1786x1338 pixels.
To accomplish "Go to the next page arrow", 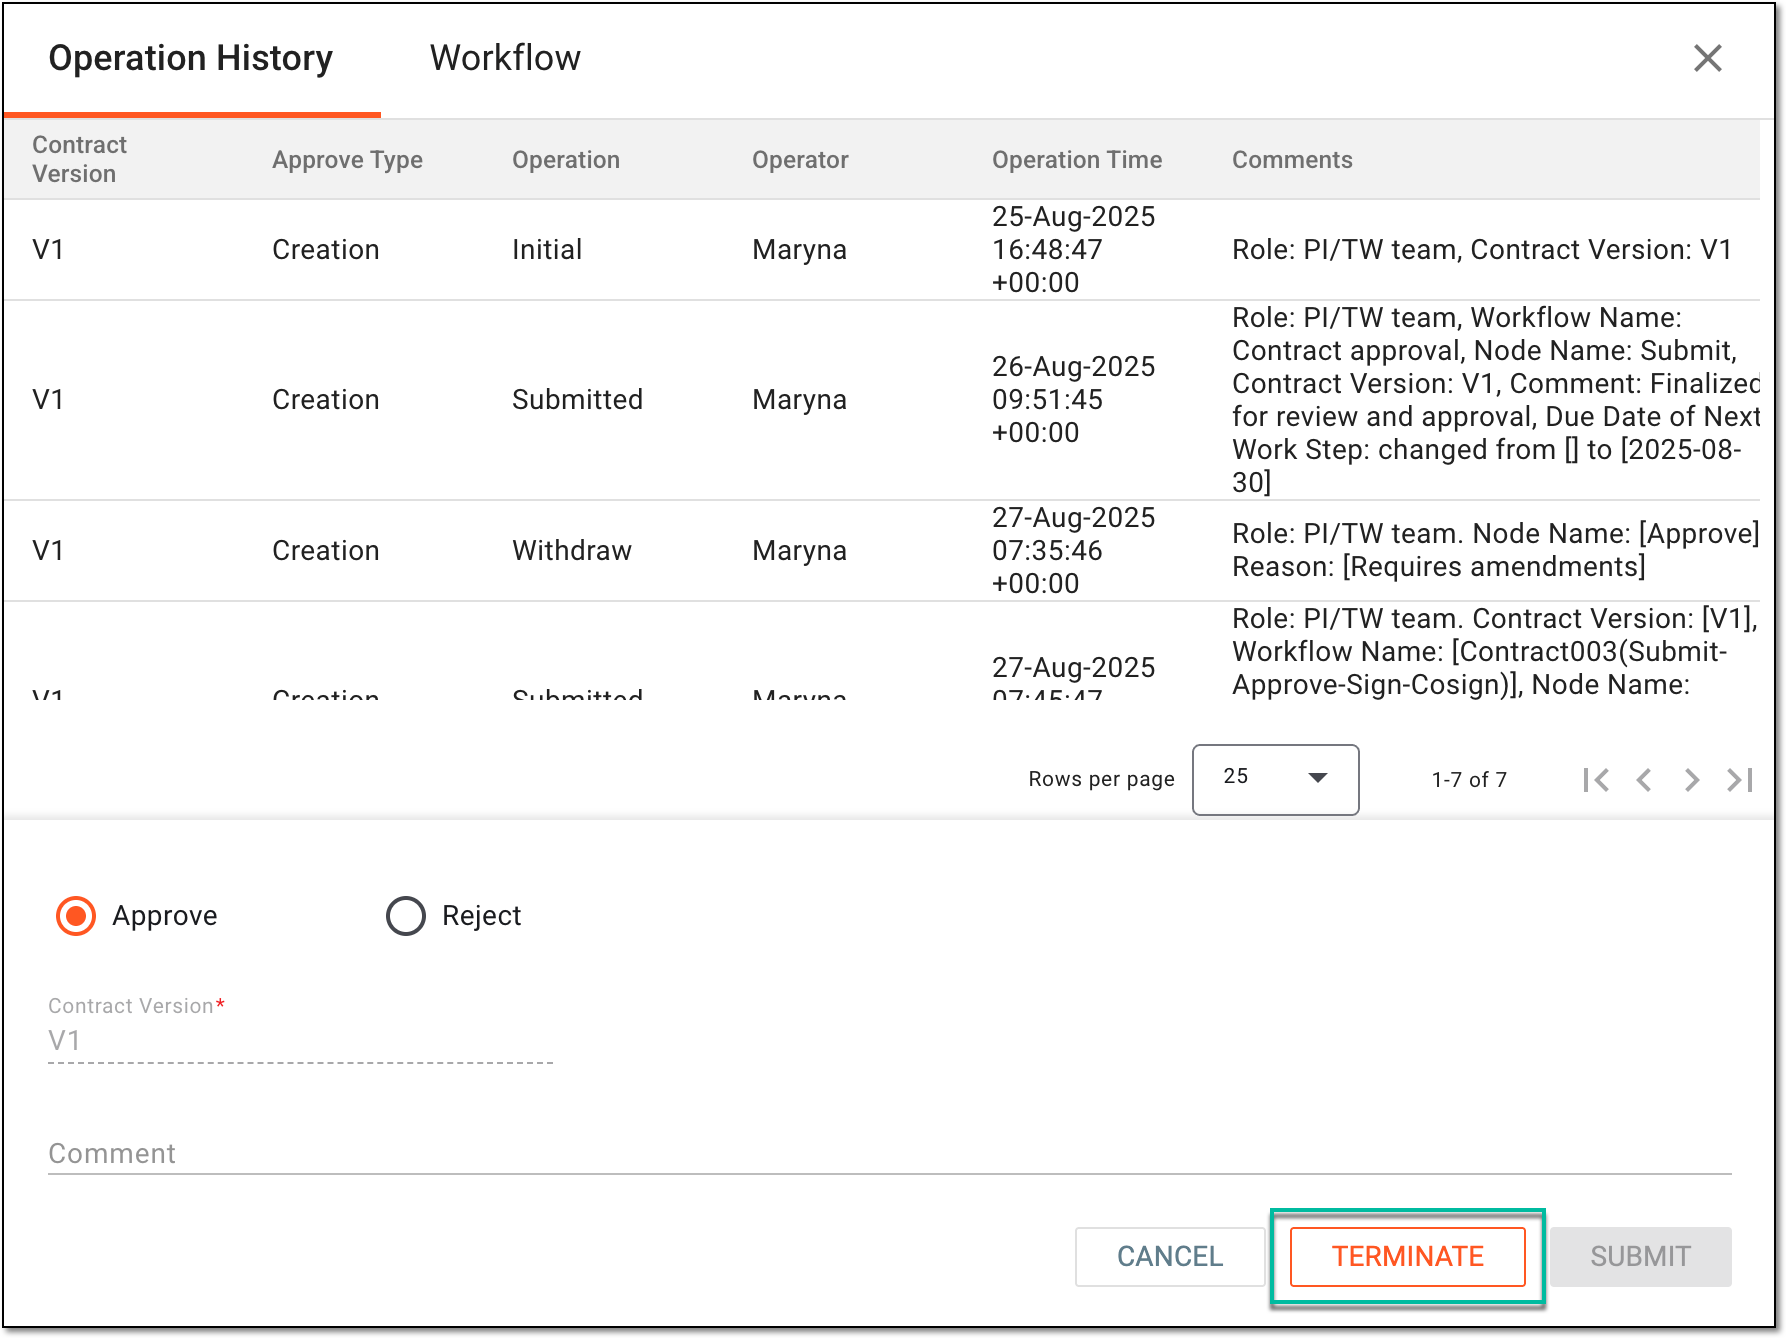I will [1692, 780].
